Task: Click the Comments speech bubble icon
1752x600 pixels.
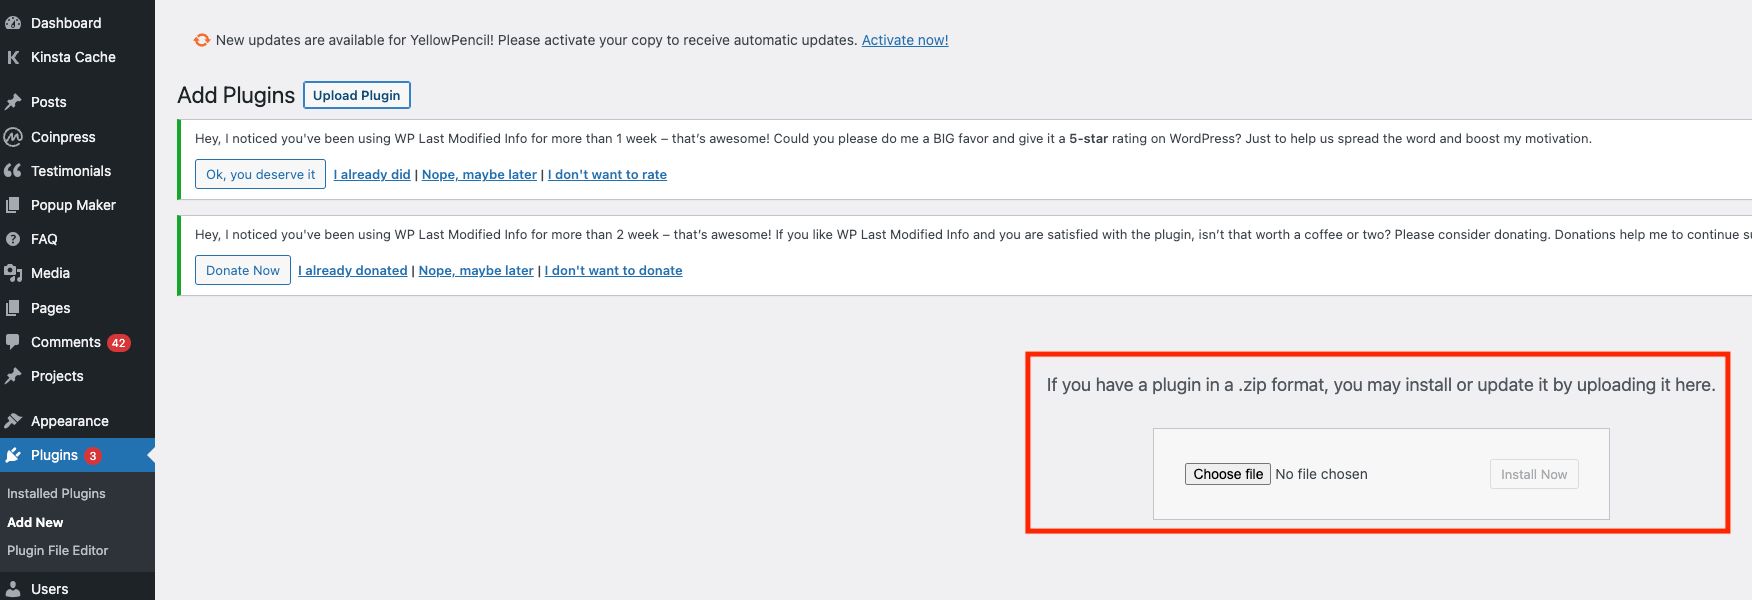Action: (x=13, y=342)
